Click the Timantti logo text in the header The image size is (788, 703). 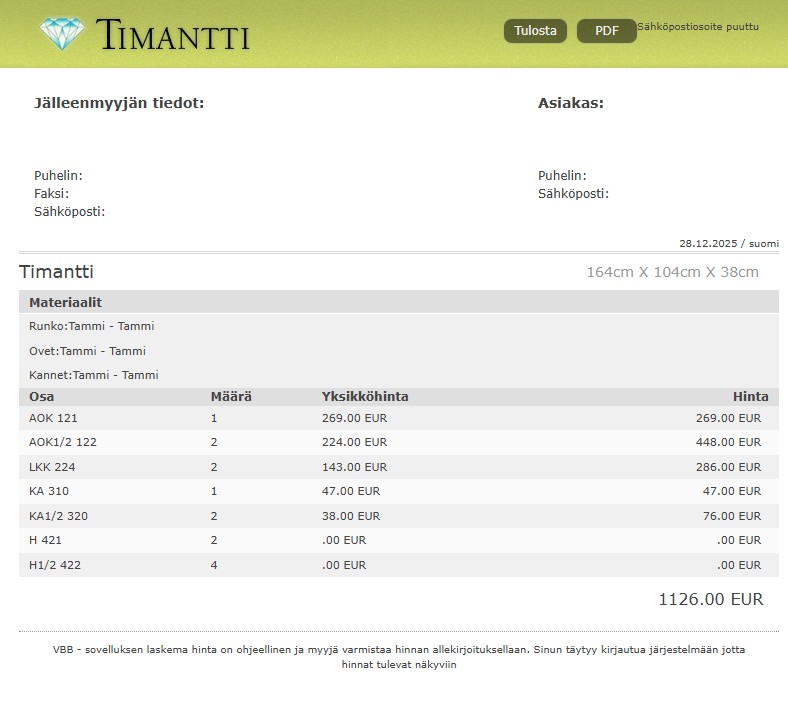pyautogui.click(x=173, y=35)
